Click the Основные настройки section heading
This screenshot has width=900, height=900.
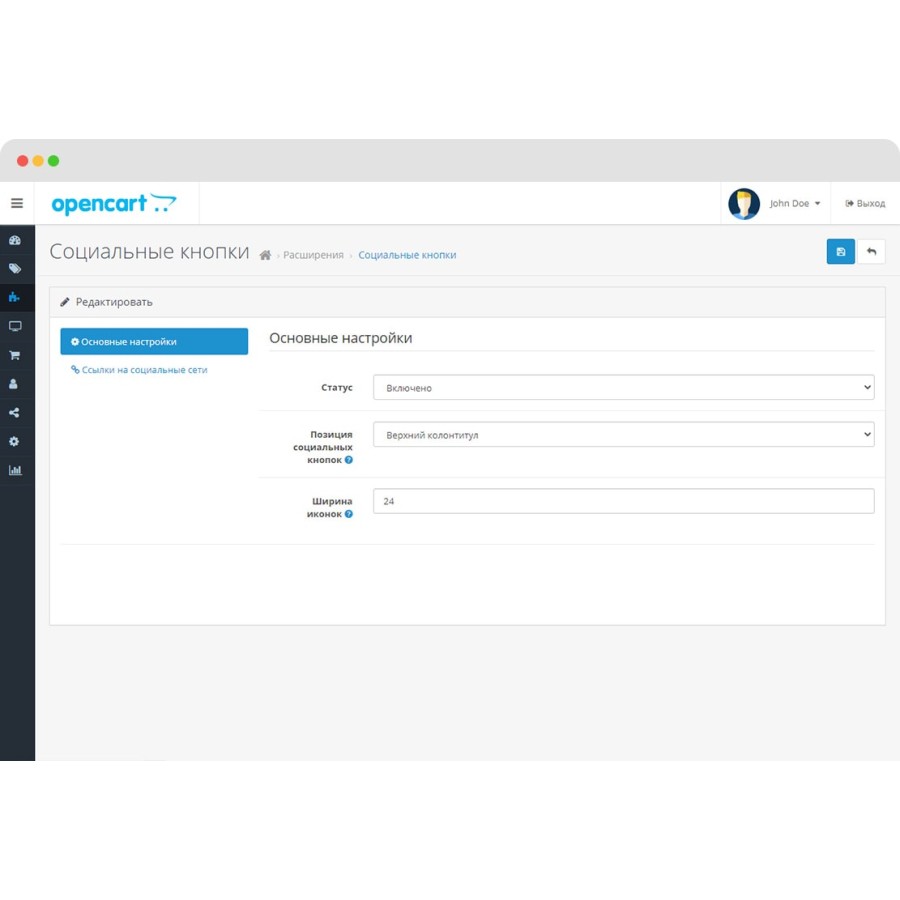tap(340, 338)
